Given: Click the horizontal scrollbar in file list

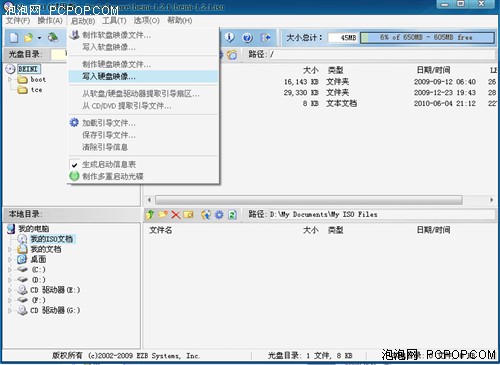Looking at the screenshot, I should click(309, 200).
